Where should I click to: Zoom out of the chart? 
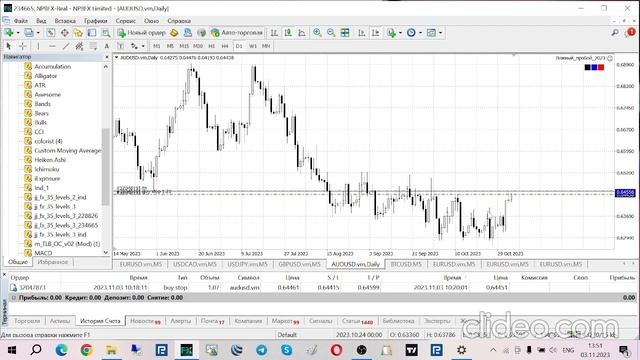click(331, 33)
